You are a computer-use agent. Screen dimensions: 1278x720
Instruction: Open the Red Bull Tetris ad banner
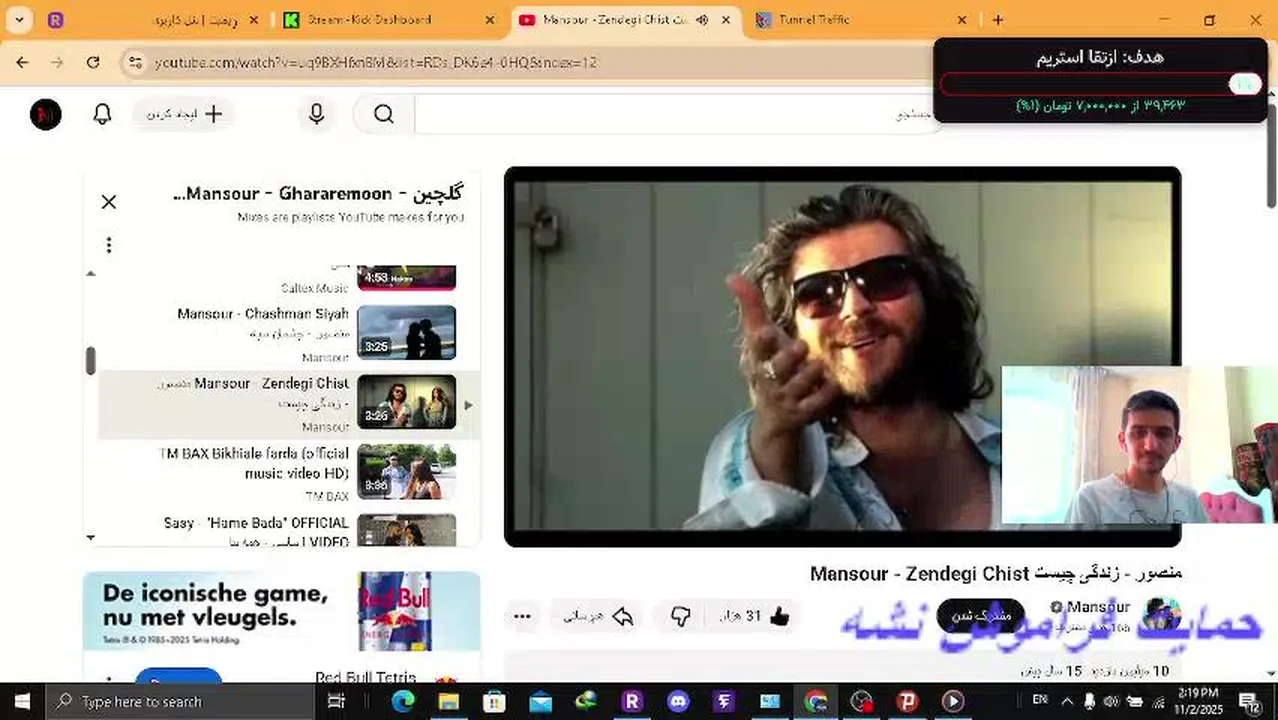tap(281, 611)
